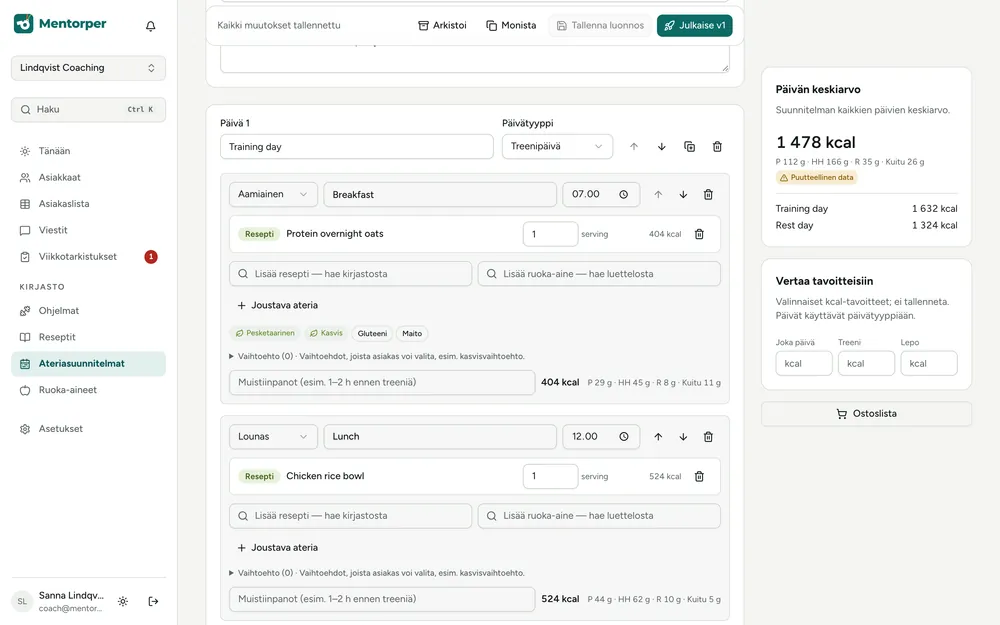Open the notifications bell
This screenshot has width=1000, height=625.
click(151, 26)
